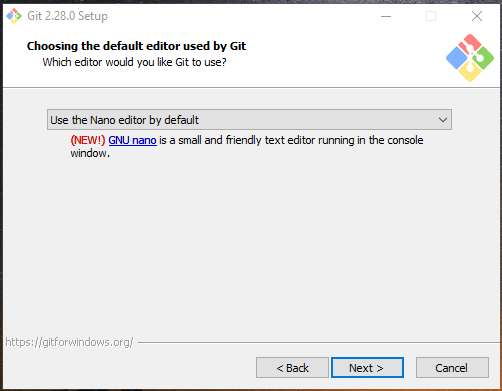Open the default editor combo box
This screenshot has height=391, width=502.
coord(249,120)
